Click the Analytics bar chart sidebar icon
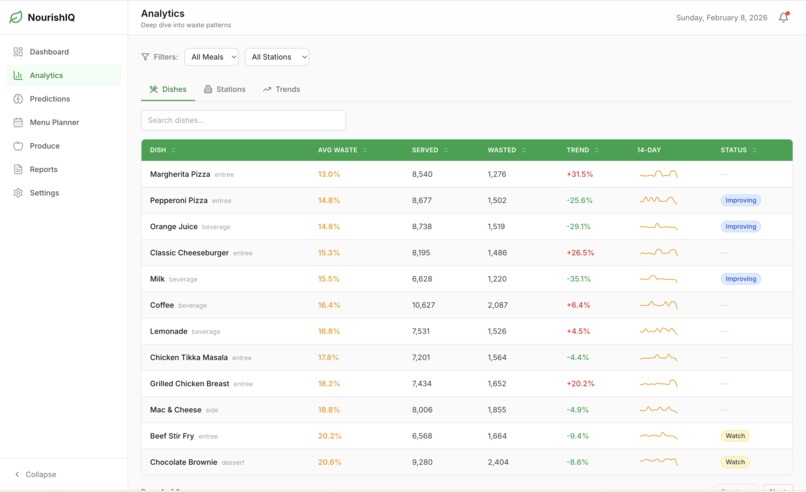This screenshot has width=806, height=492. click(18, 75)
